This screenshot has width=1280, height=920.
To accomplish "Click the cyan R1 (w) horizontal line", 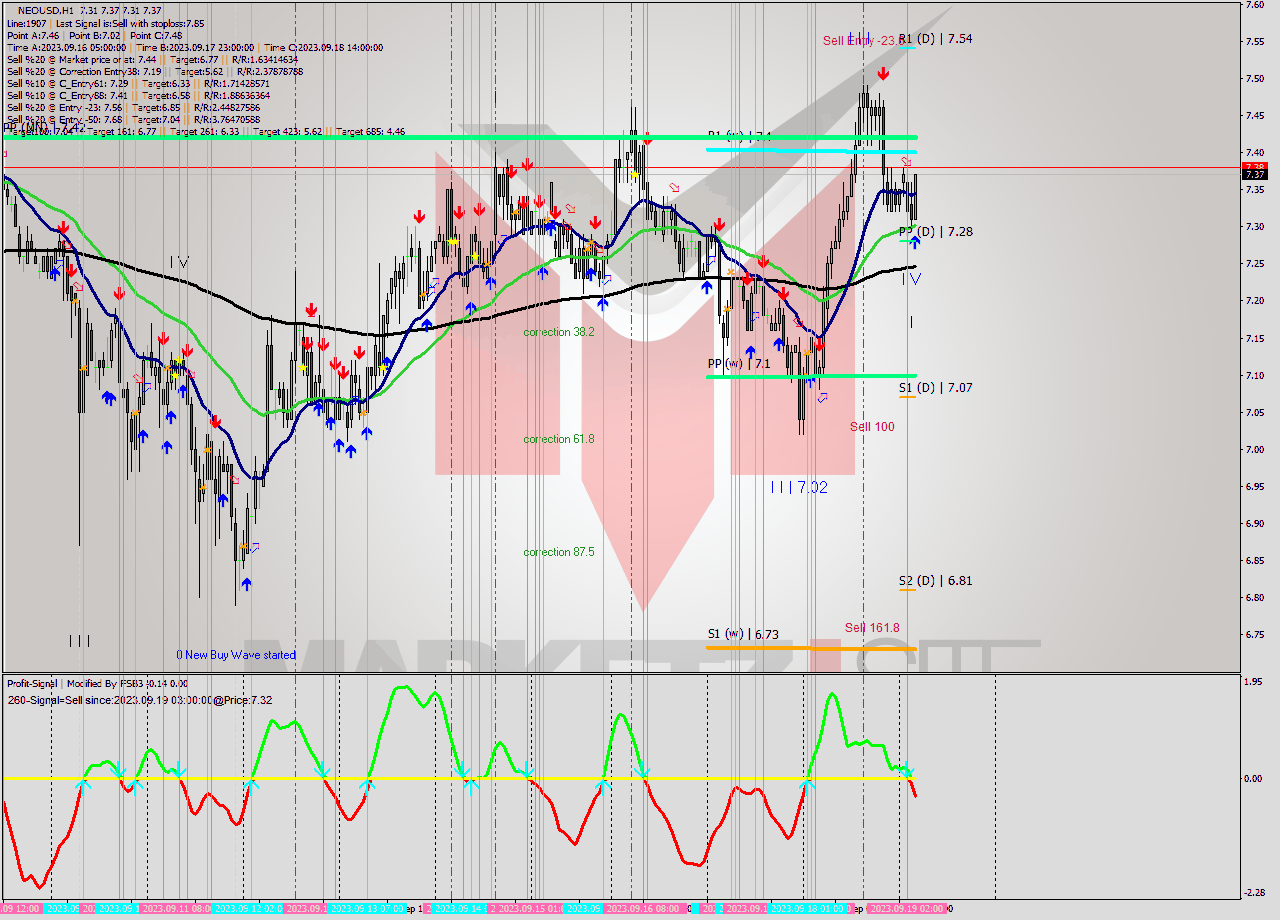I will click(811, 150).
